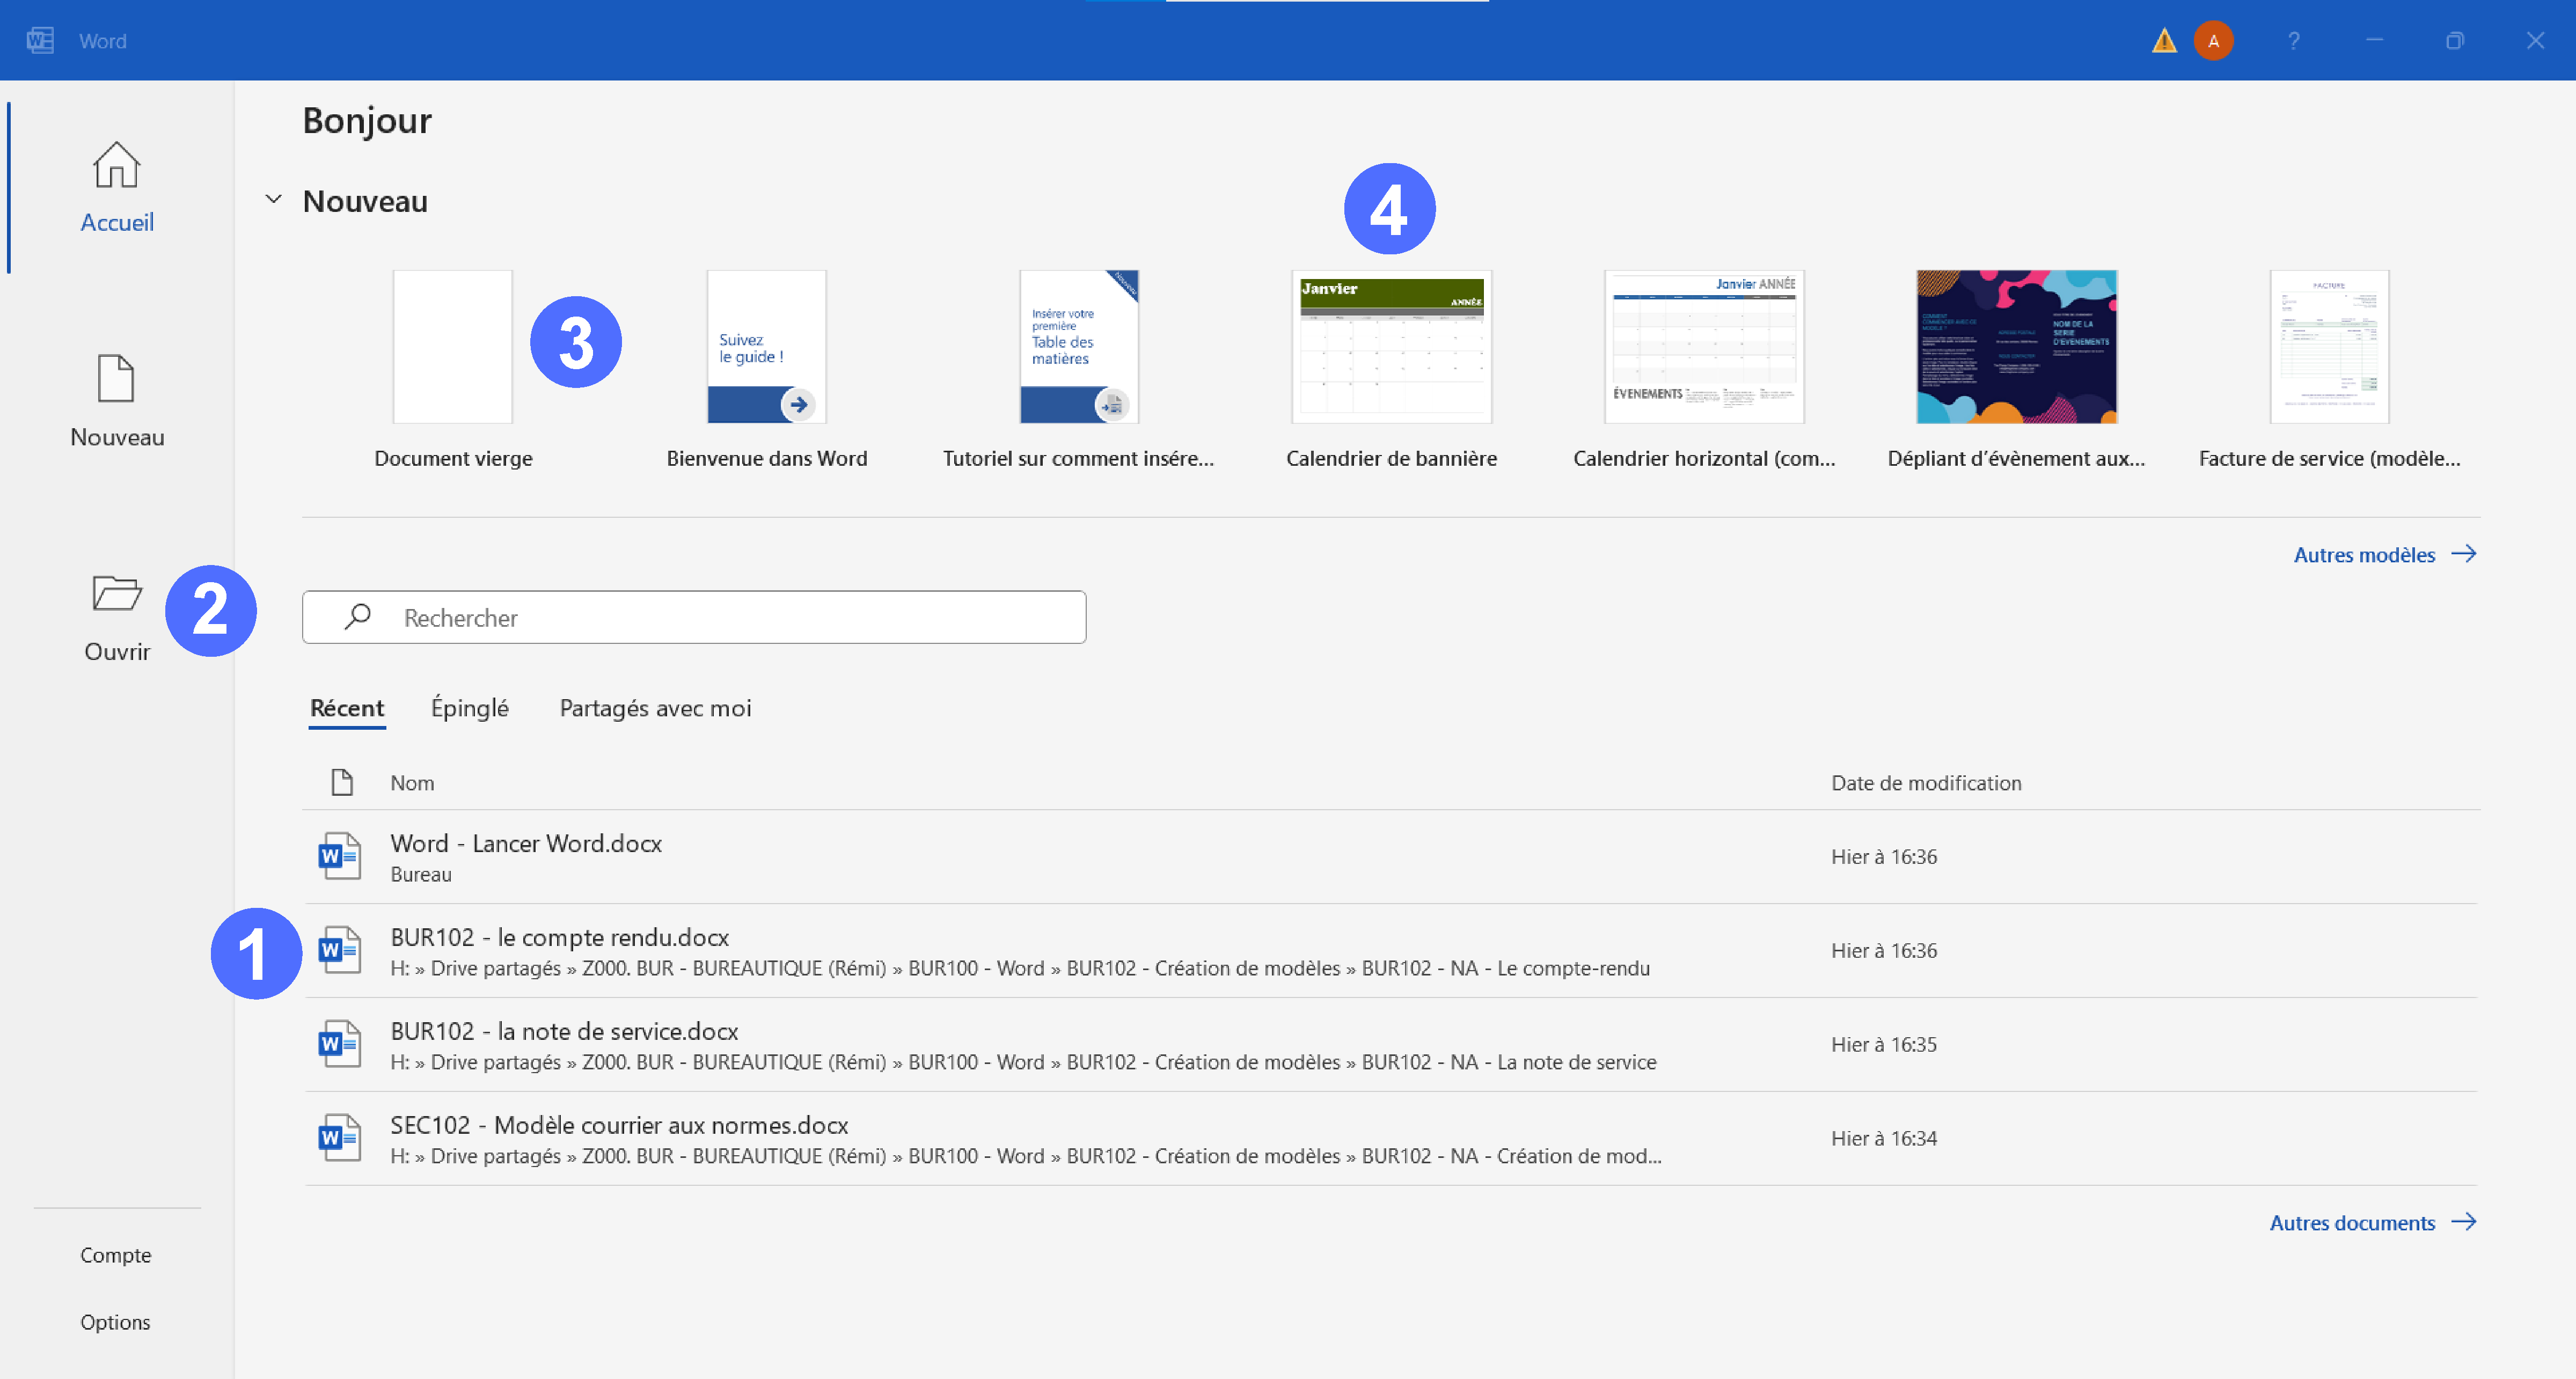Click the file icon of Word - Lancer Word.docx
The image size is (2576, 1379).
click(x=339, y=856)
